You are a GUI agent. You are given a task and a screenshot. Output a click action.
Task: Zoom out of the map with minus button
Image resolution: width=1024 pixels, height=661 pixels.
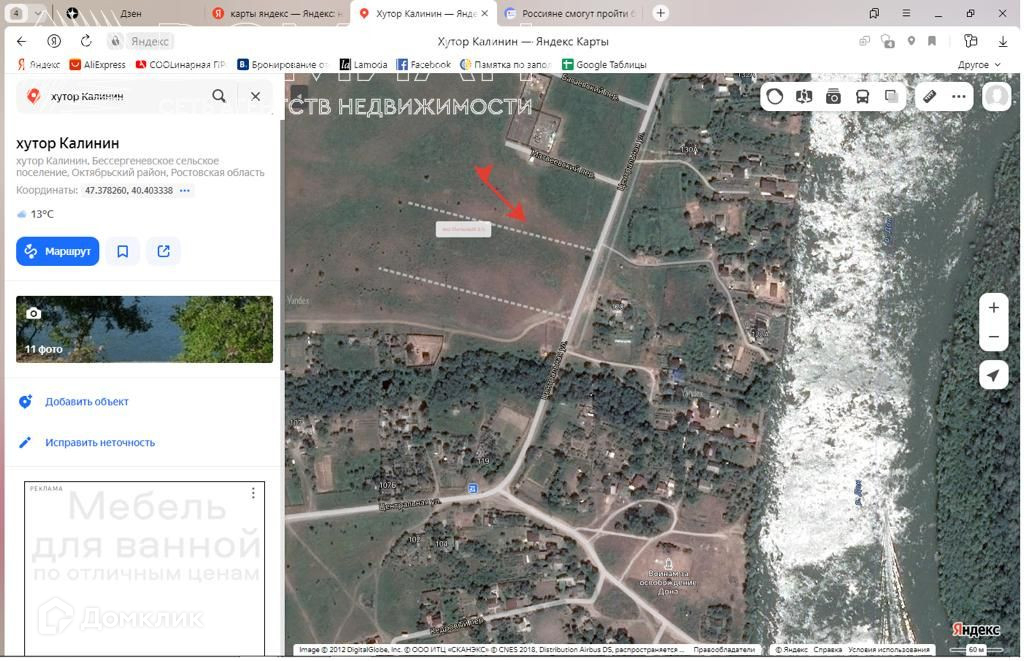click(993, 337)
